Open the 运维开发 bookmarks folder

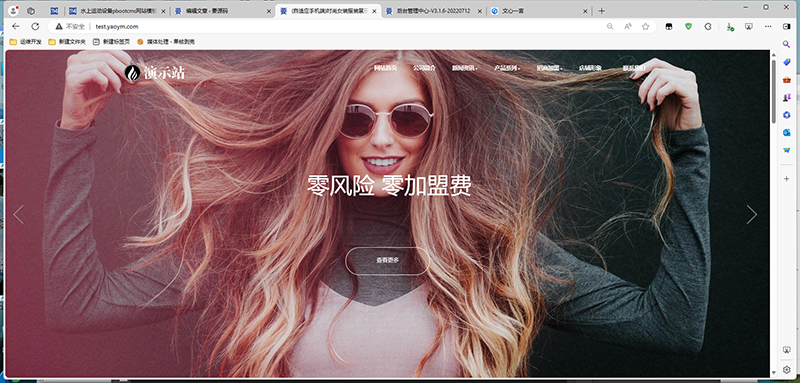pyautogui.click(x=26, y=42)
